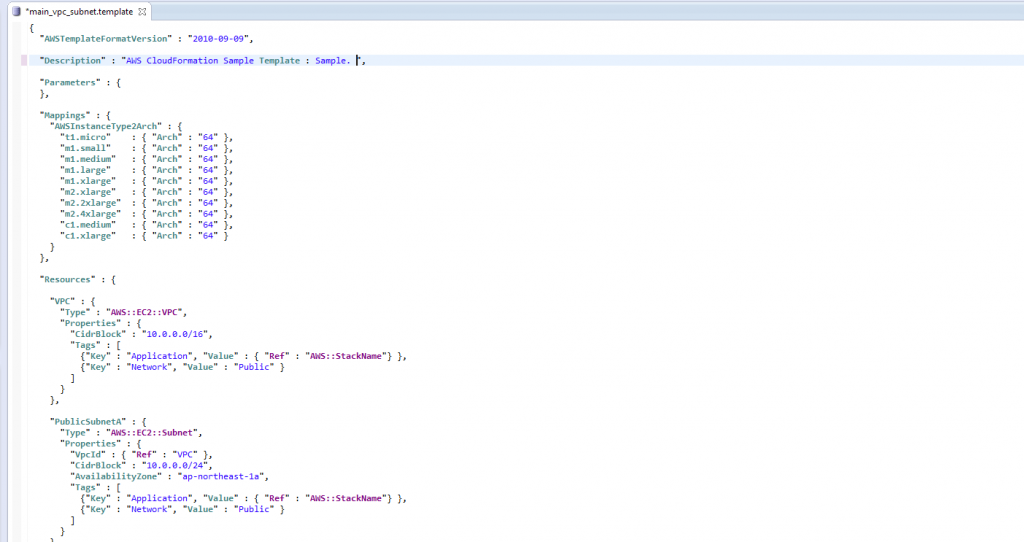Click the "AWSTemplateFormatVersion" key text
Viewport: 1024px width, 542px height.
(106, 39)
